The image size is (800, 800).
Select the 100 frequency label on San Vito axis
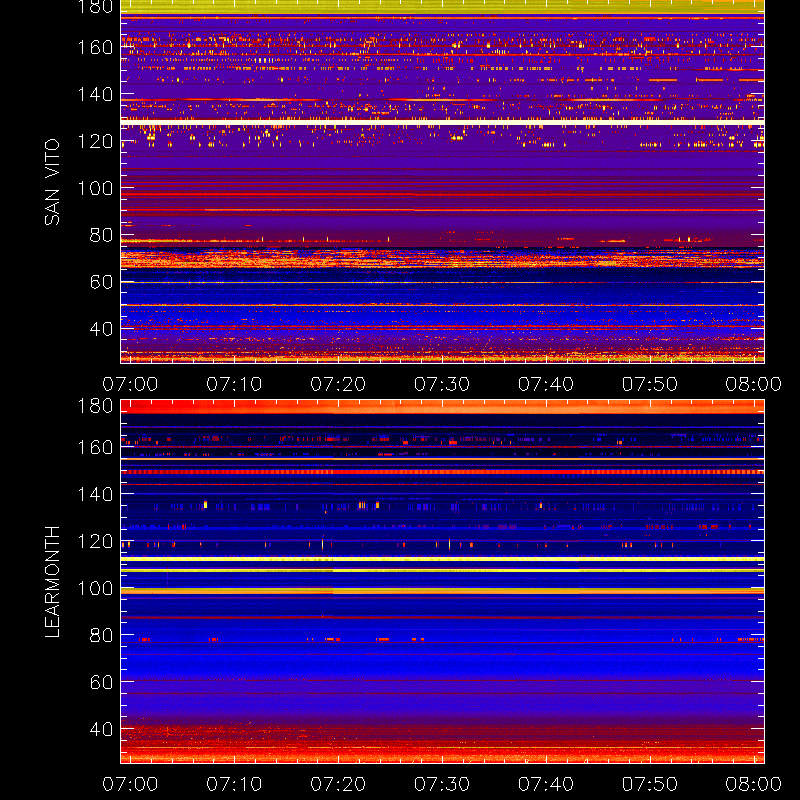(95, 188)
